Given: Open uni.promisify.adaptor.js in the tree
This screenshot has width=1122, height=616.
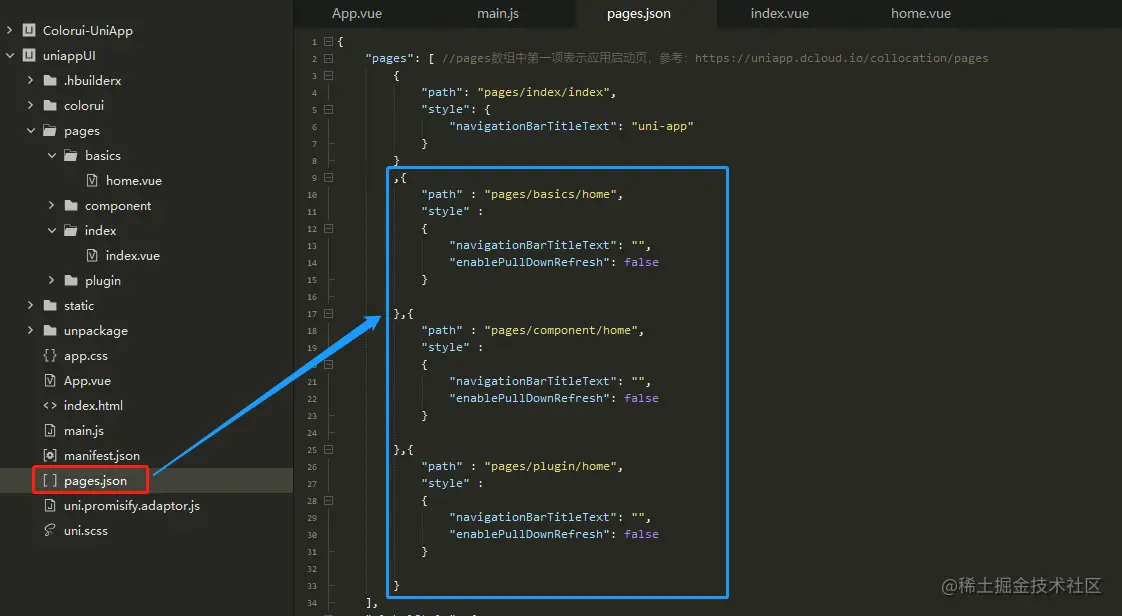Looking at the screenshot, I should tap(132, 506).
